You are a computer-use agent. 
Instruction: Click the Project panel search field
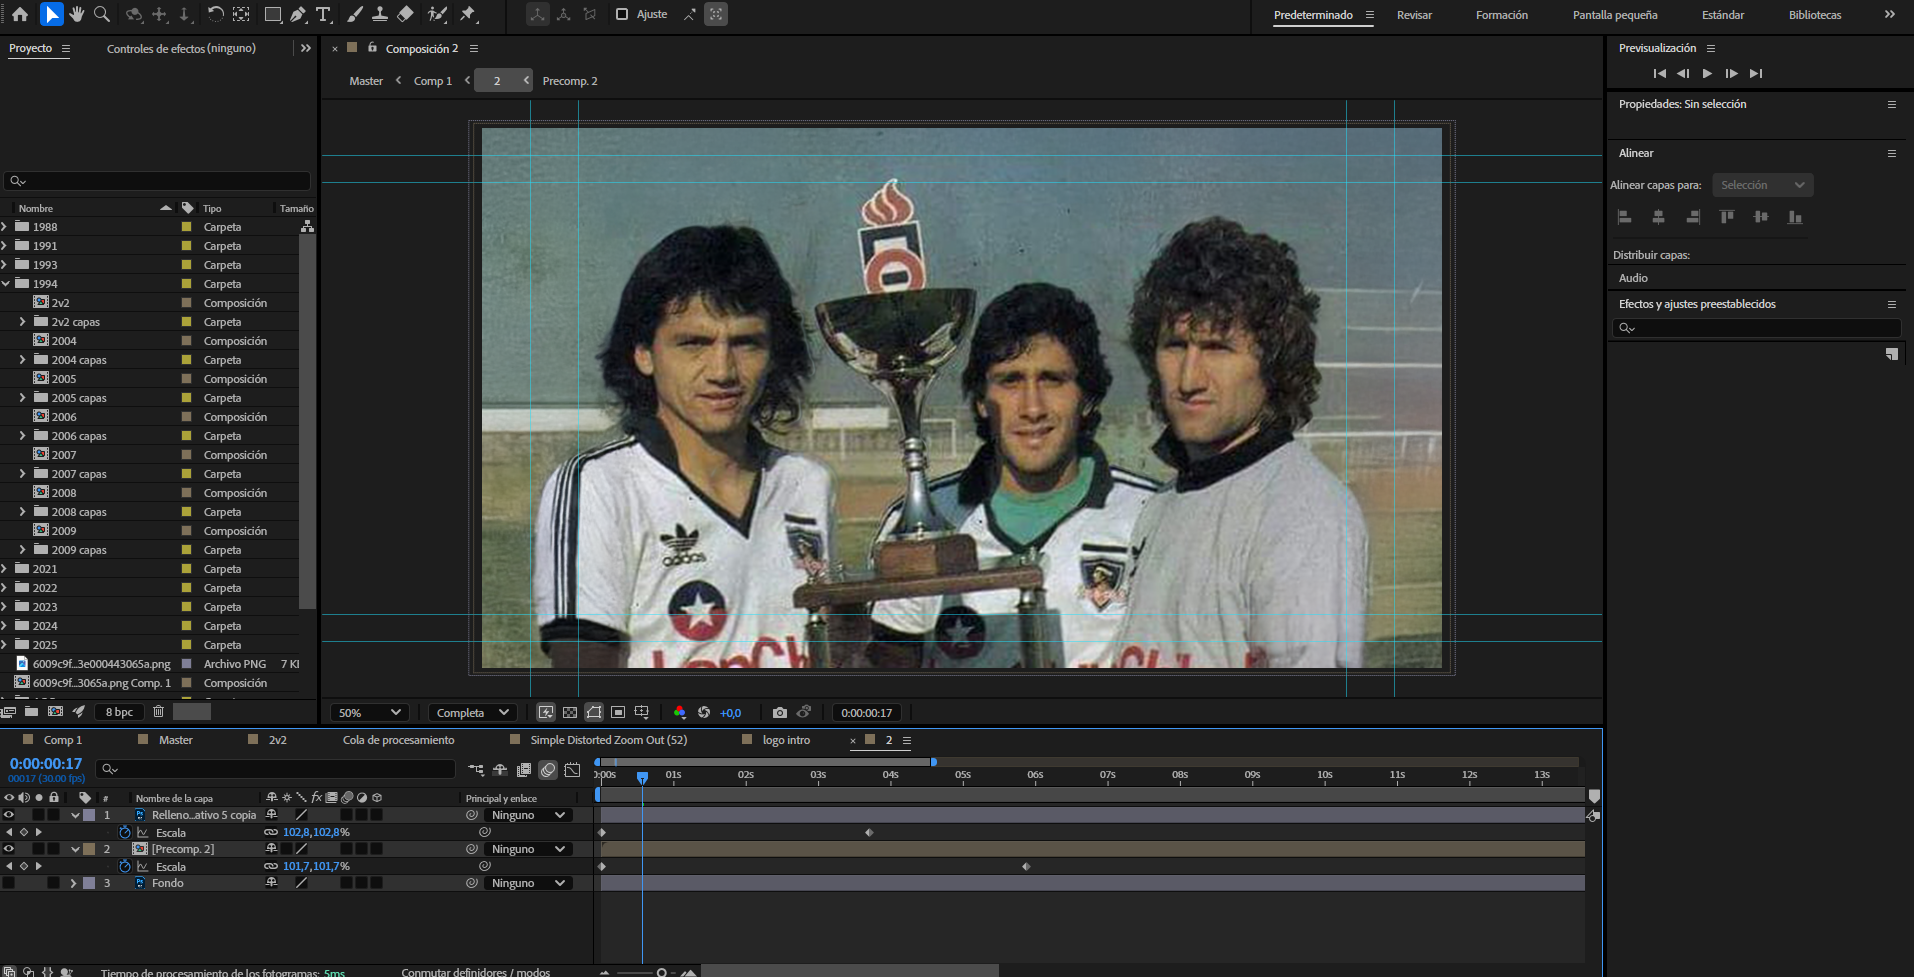point(157,181)
